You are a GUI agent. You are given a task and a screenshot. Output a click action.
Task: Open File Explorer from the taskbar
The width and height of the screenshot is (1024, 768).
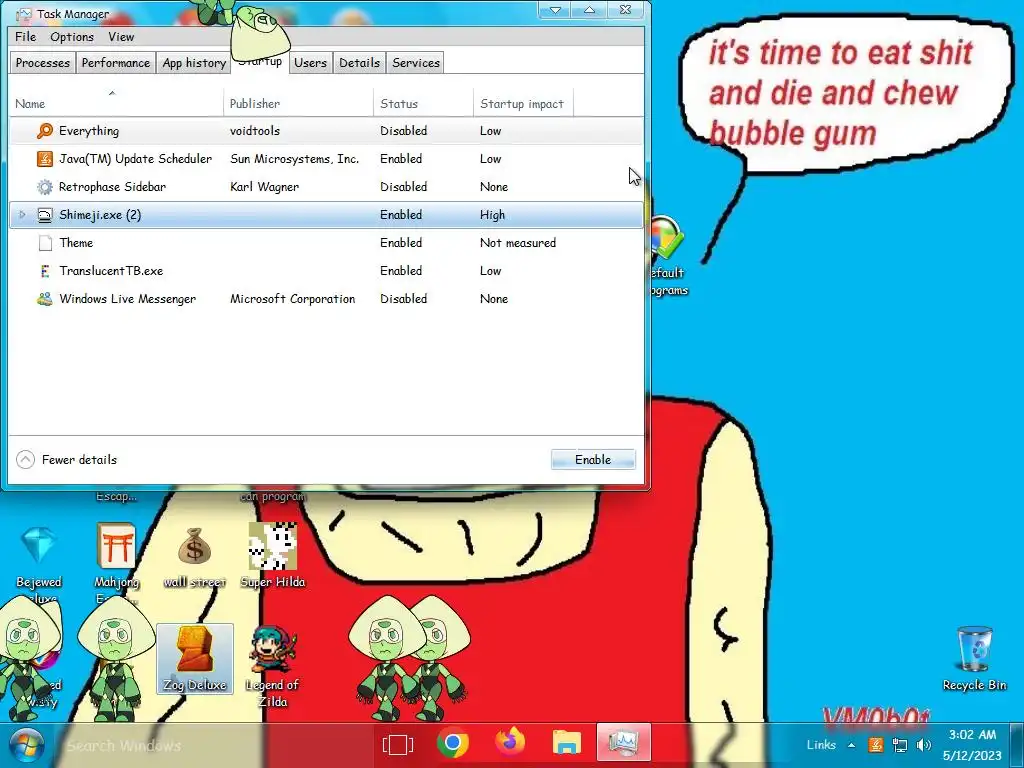coord(567,744)
